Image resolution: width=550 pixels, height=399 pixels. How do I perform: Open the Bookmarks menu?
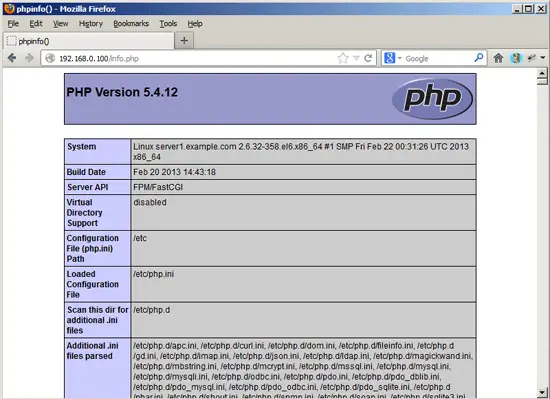point(131,23)
